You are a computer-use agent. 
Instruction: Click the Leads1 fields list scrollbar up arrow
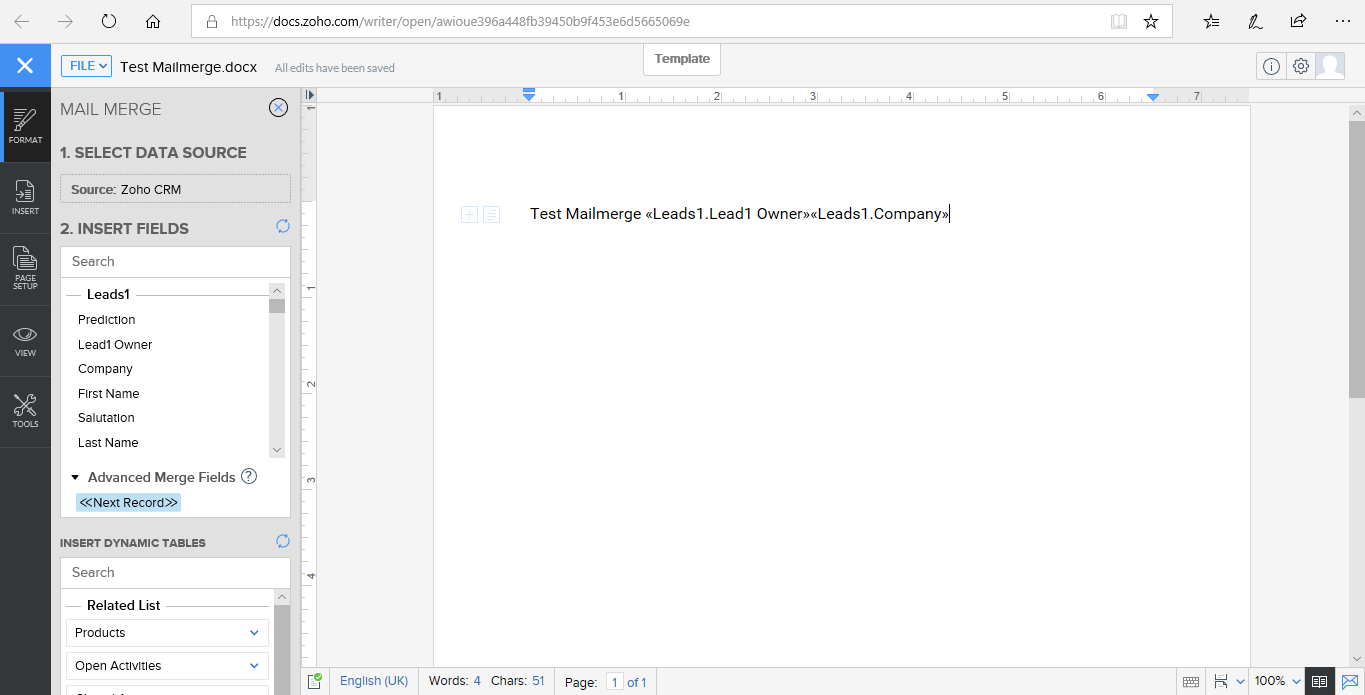click(277, 290)
